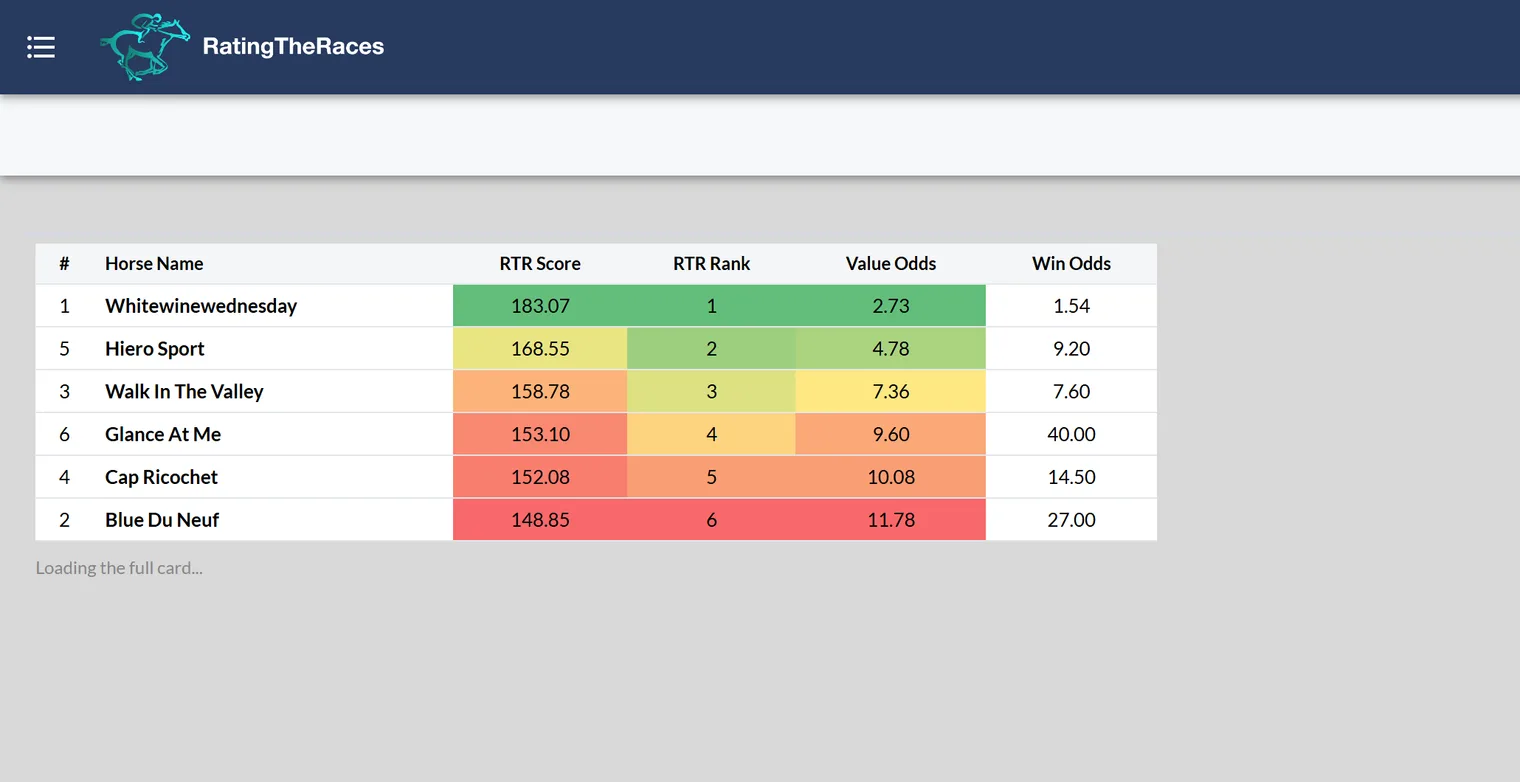Select the Whitewinewednesday horse row

[596, 306]
